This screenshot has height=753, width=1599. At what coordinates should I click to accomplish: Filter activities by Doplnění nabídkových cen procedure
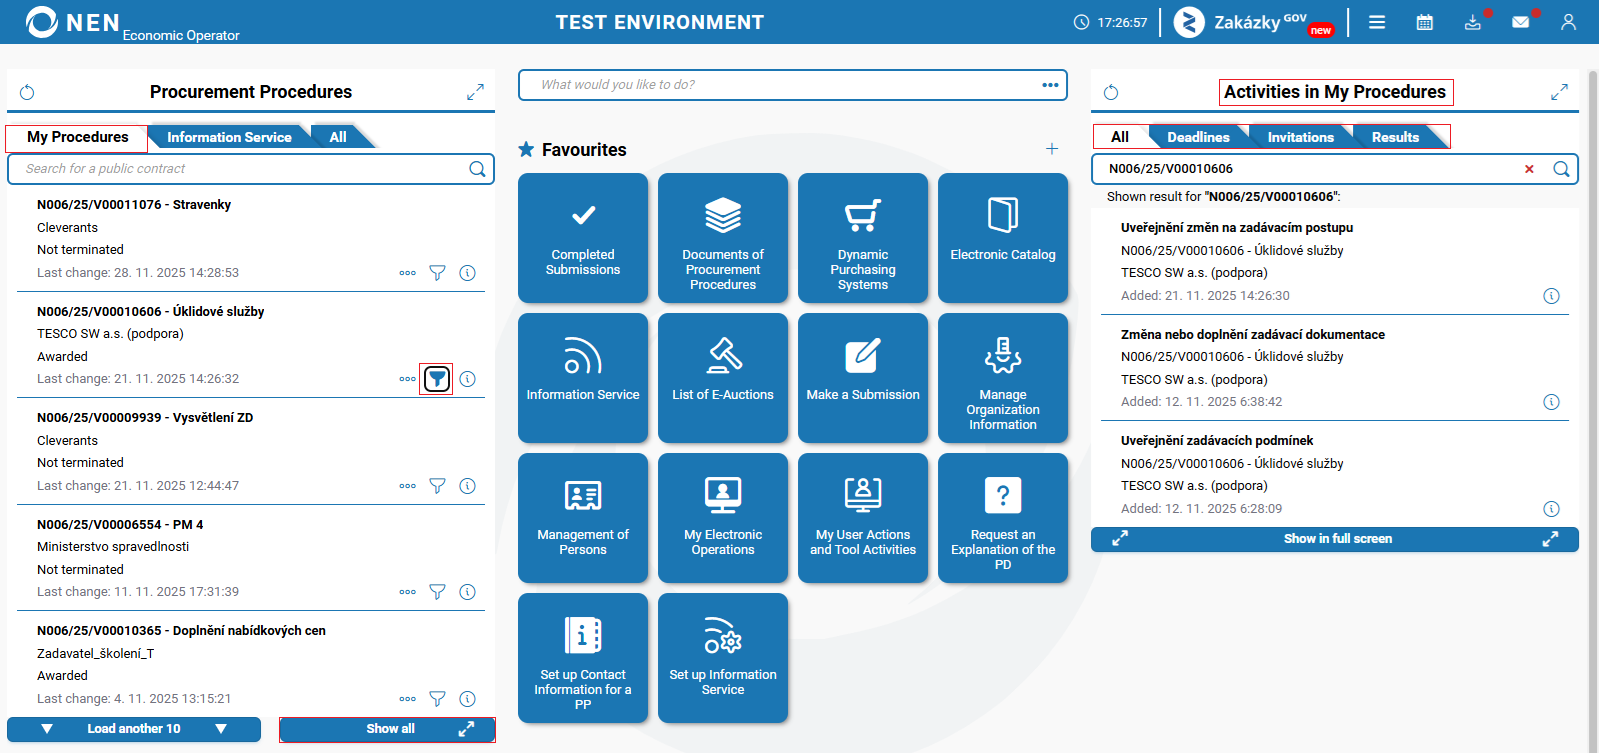437,699
